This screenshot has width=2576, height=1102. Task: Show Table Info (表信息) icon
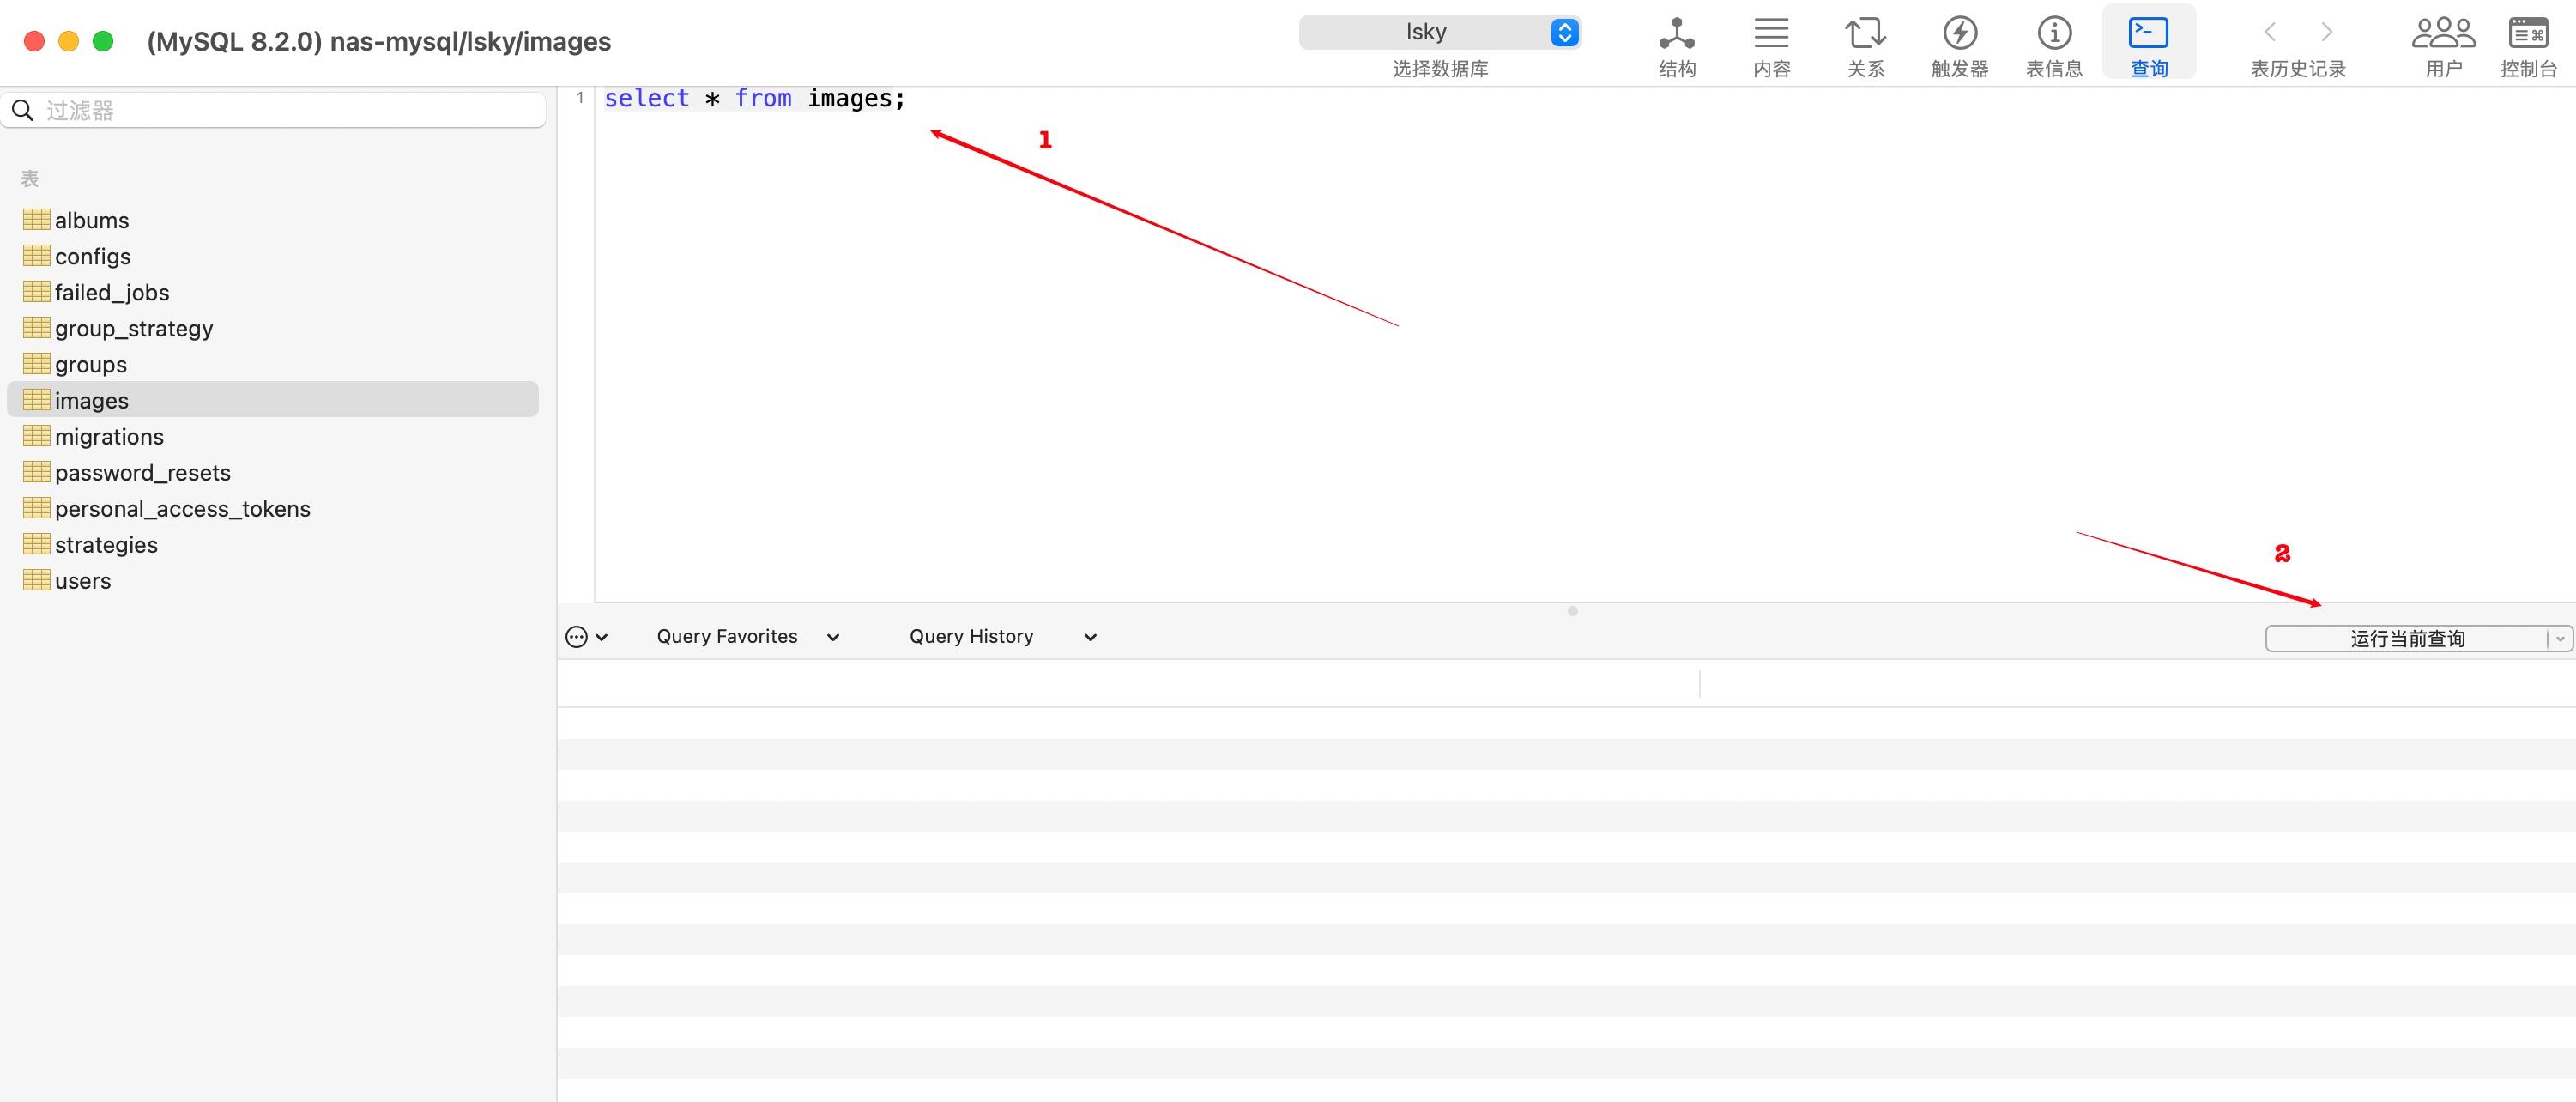click(x=2054, y=34)
